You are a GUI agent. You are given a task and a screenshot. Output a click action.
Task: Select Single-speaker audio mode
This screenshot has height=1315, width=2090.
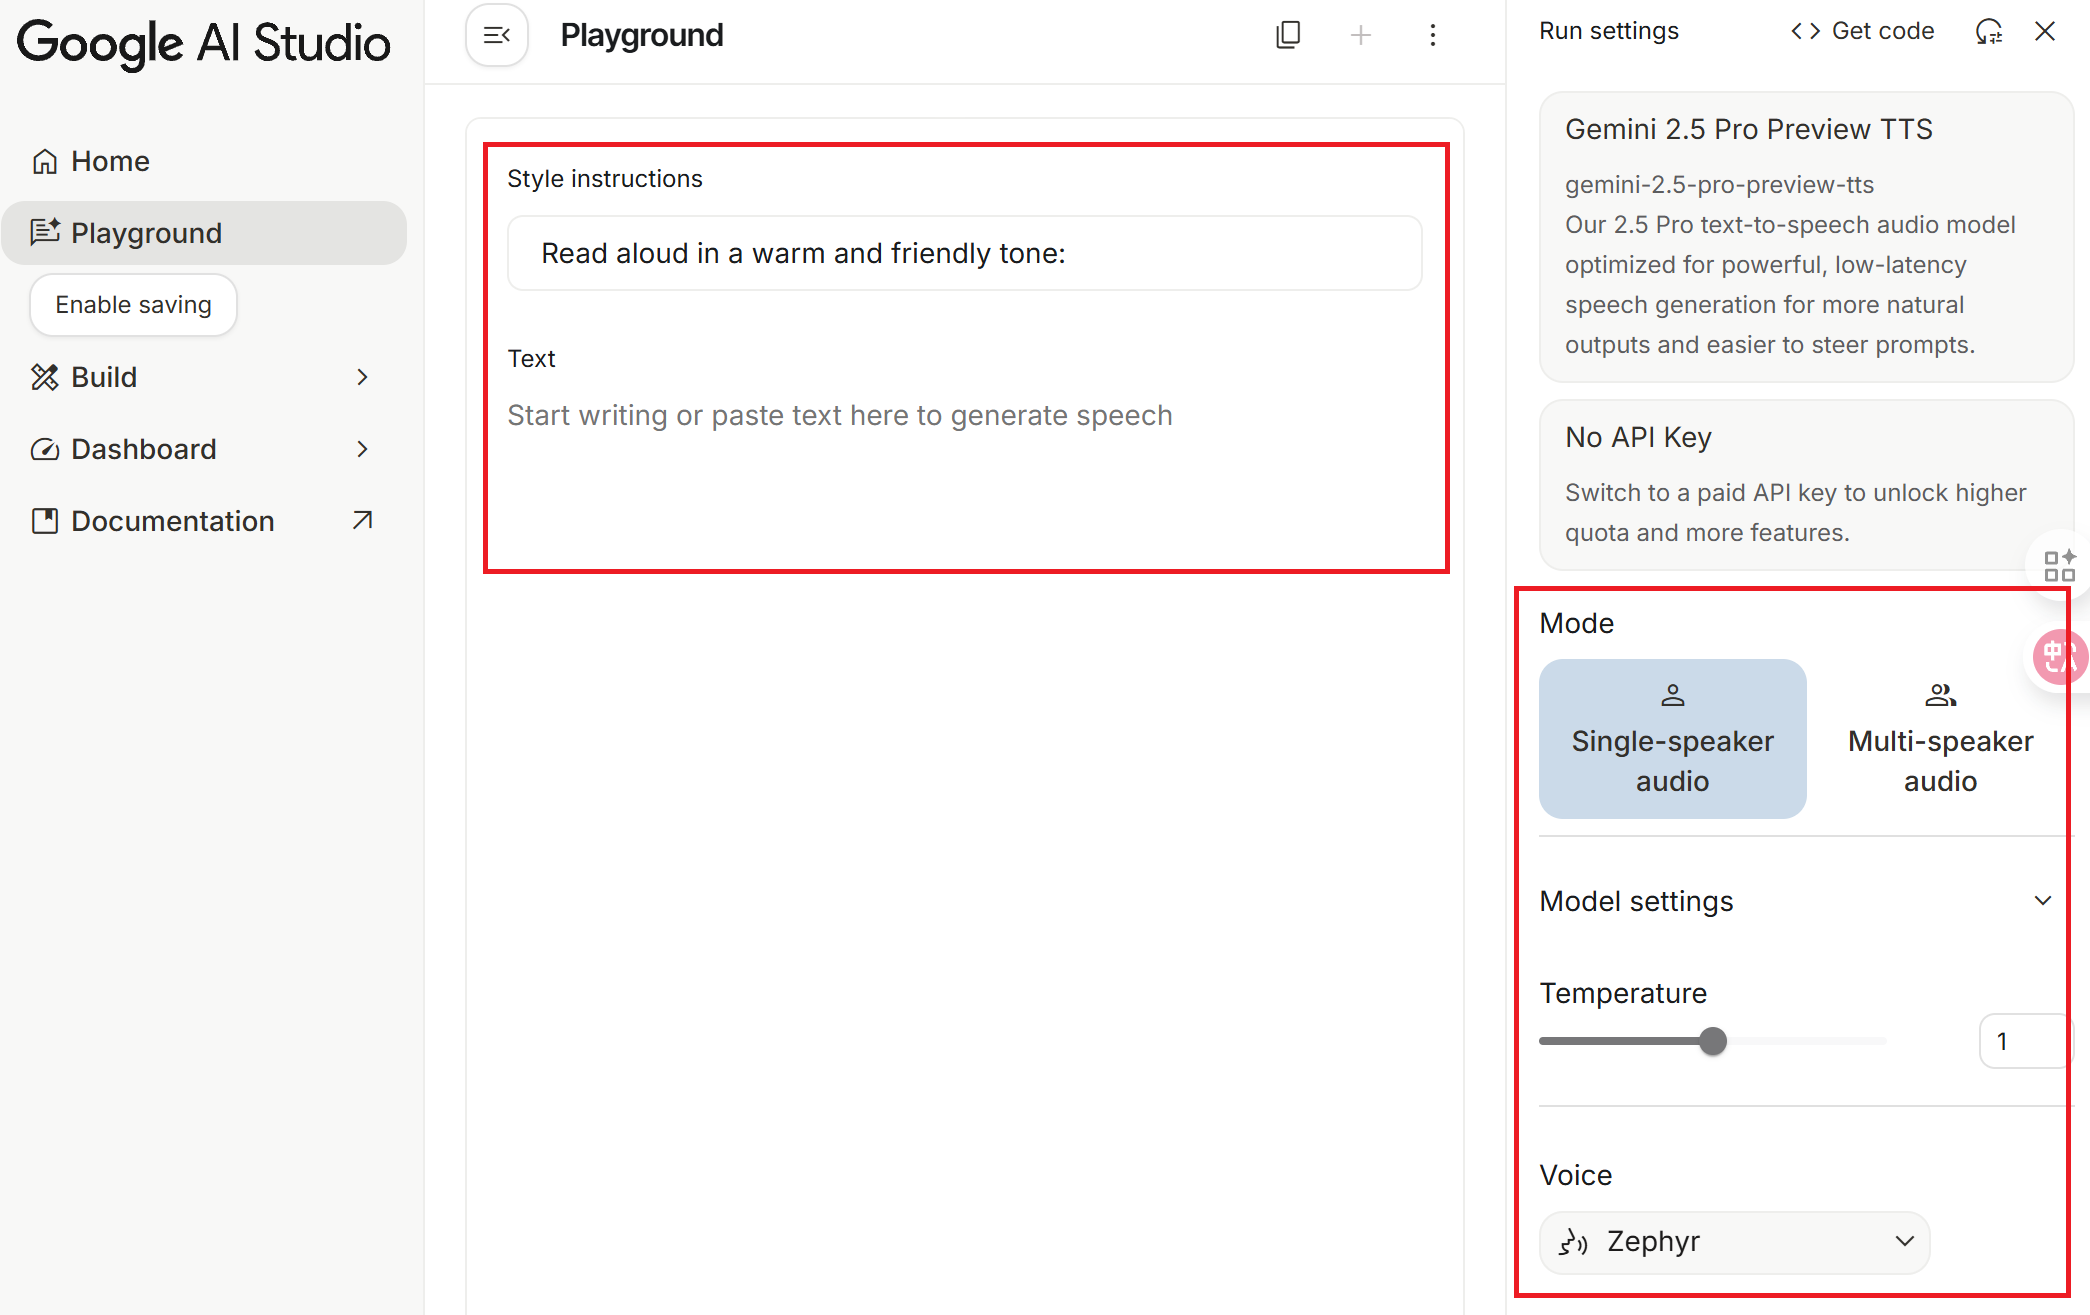point(1672,738)
